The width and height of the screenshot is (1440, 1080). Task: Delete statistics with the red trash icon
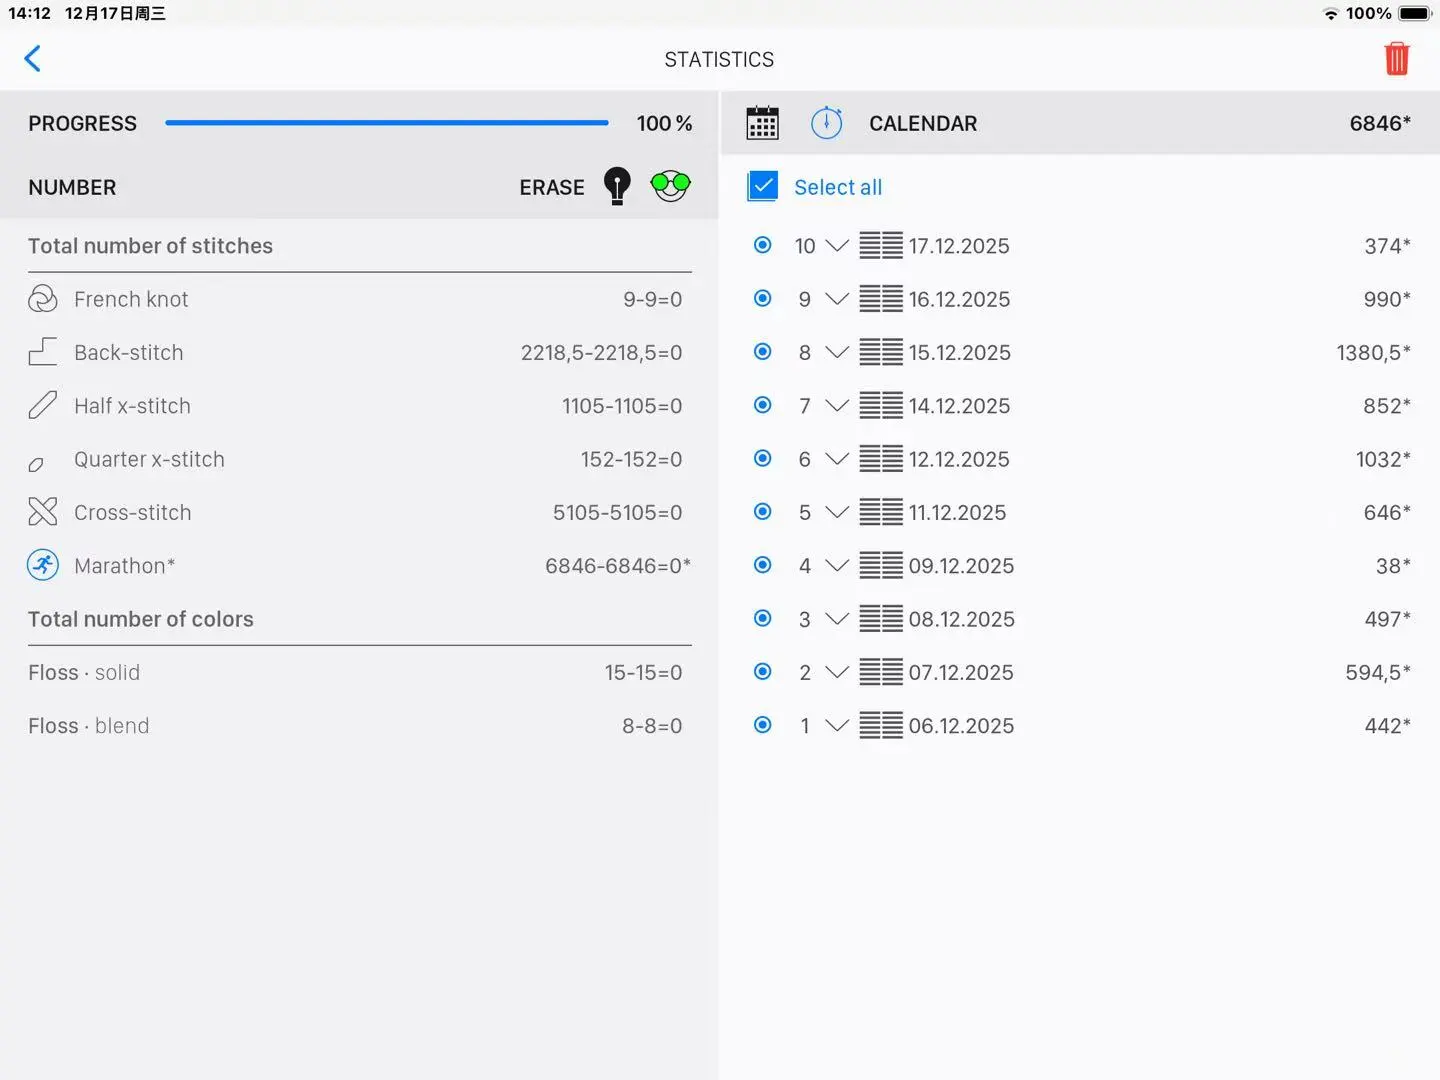(x=1397, y=59)
